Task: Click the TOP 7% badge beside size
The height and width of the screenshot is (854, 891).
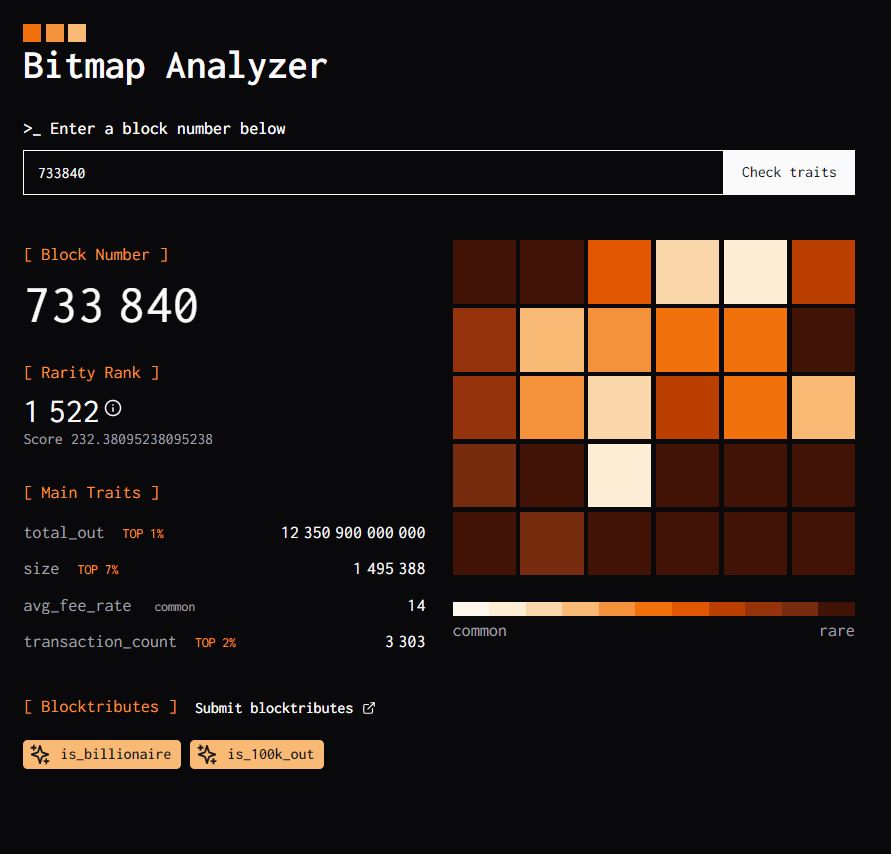Action: [x=98, y=569]
